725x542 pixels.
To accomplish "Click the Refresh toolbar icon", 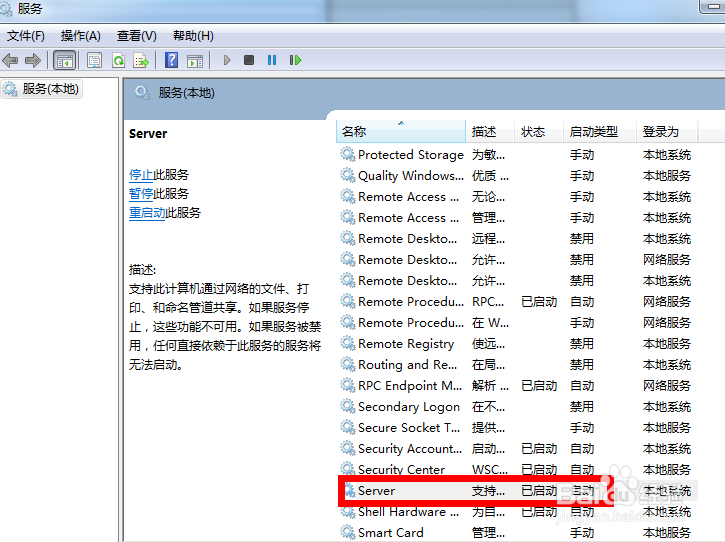I will (x=118, y=60).
